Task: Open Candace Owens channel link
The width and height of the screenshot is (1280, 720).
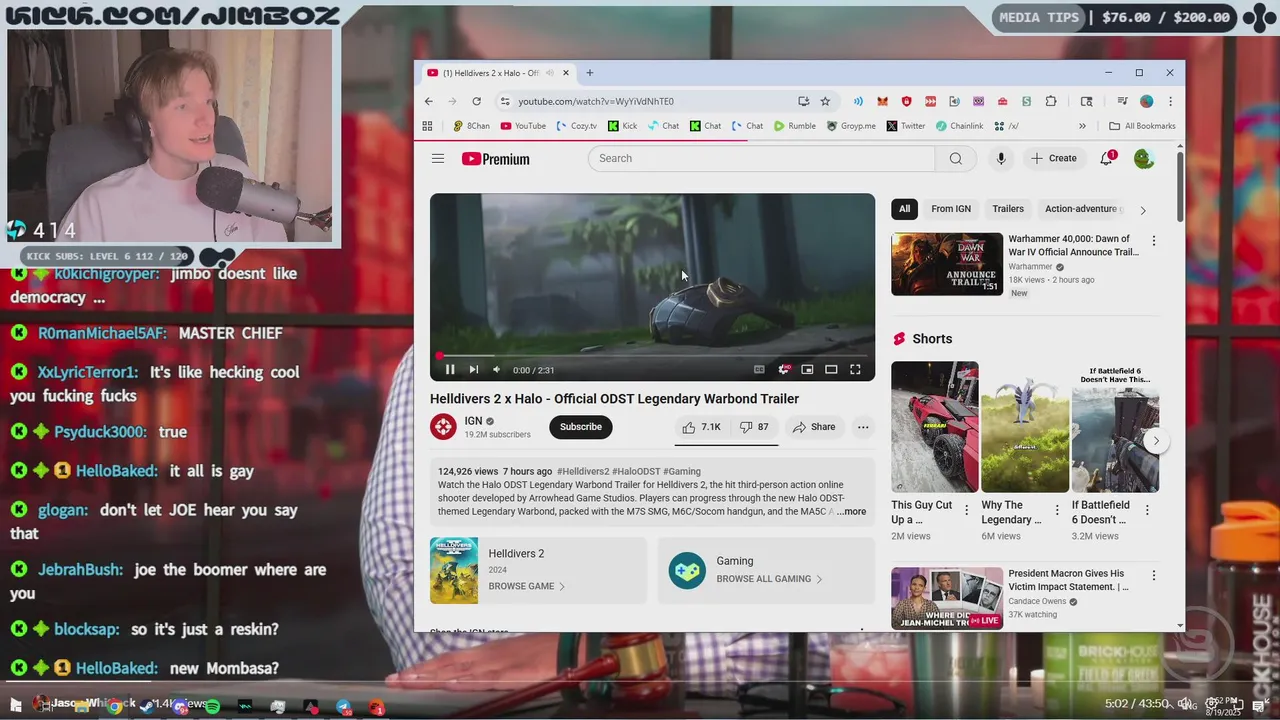Action: [x=1037, y=602]
